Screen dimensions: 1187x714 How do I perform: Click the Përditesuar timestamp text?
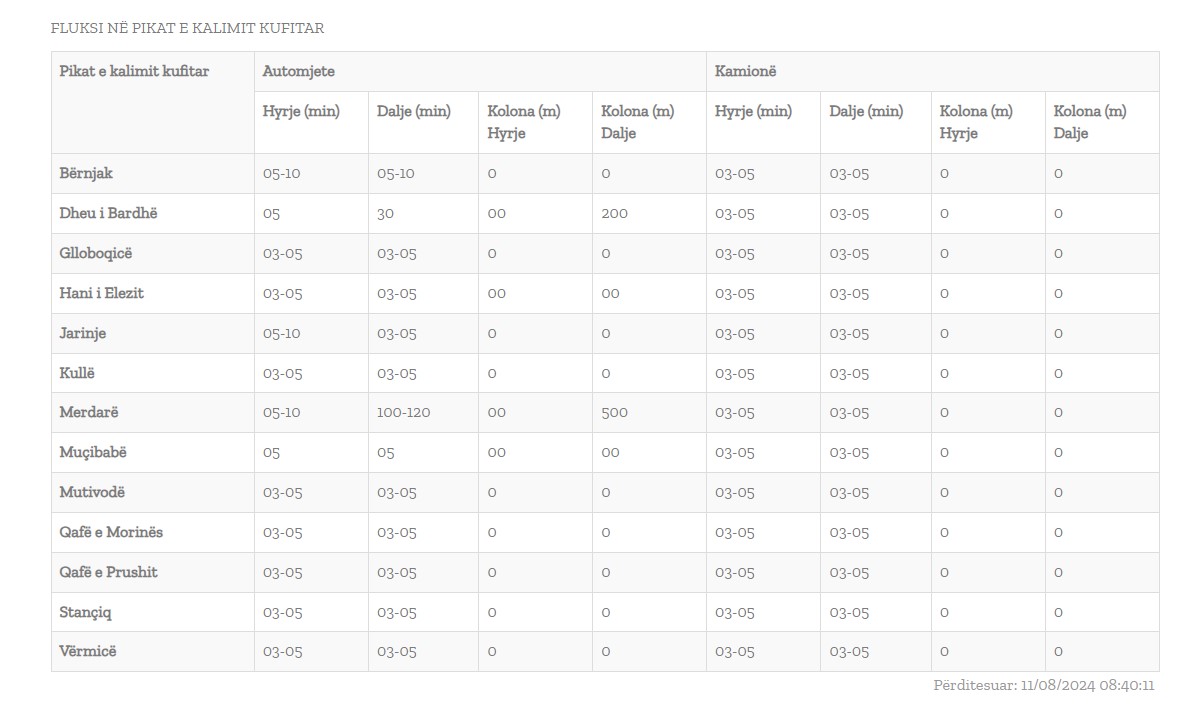coord(1043,685)
